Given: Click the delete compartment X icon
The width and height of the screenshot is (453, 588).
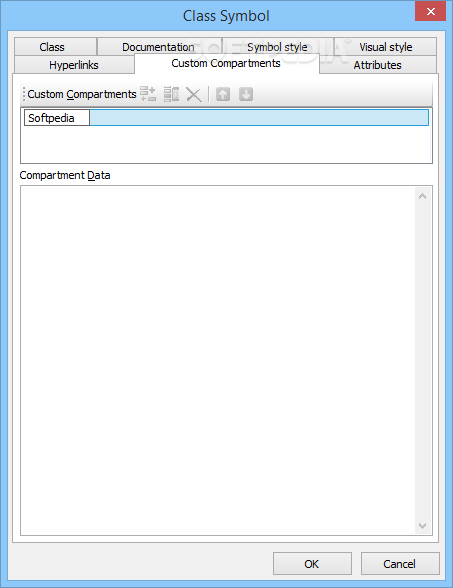Looking at the screenshot, I should pyautogui.click(x=194, y=94).
